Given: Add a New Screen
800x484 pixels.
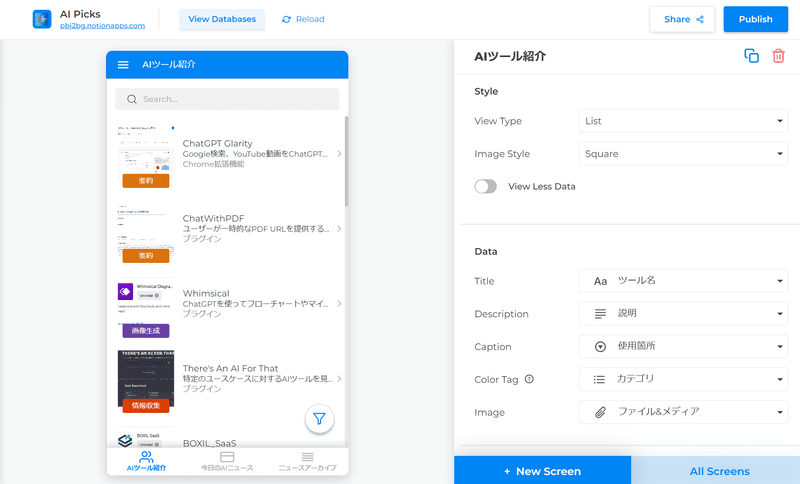Looking at the screenshot, I should [542, 470].
